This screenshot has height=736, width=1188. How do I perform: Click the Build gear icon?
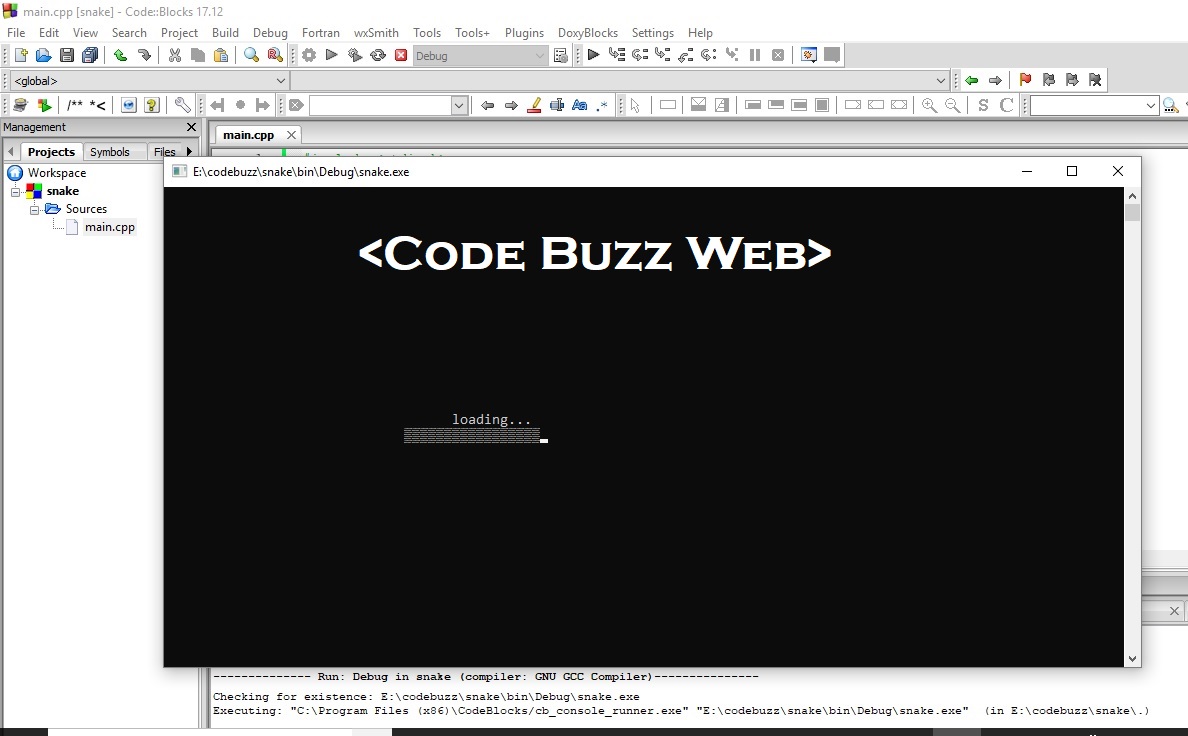[x=309, y=55]
